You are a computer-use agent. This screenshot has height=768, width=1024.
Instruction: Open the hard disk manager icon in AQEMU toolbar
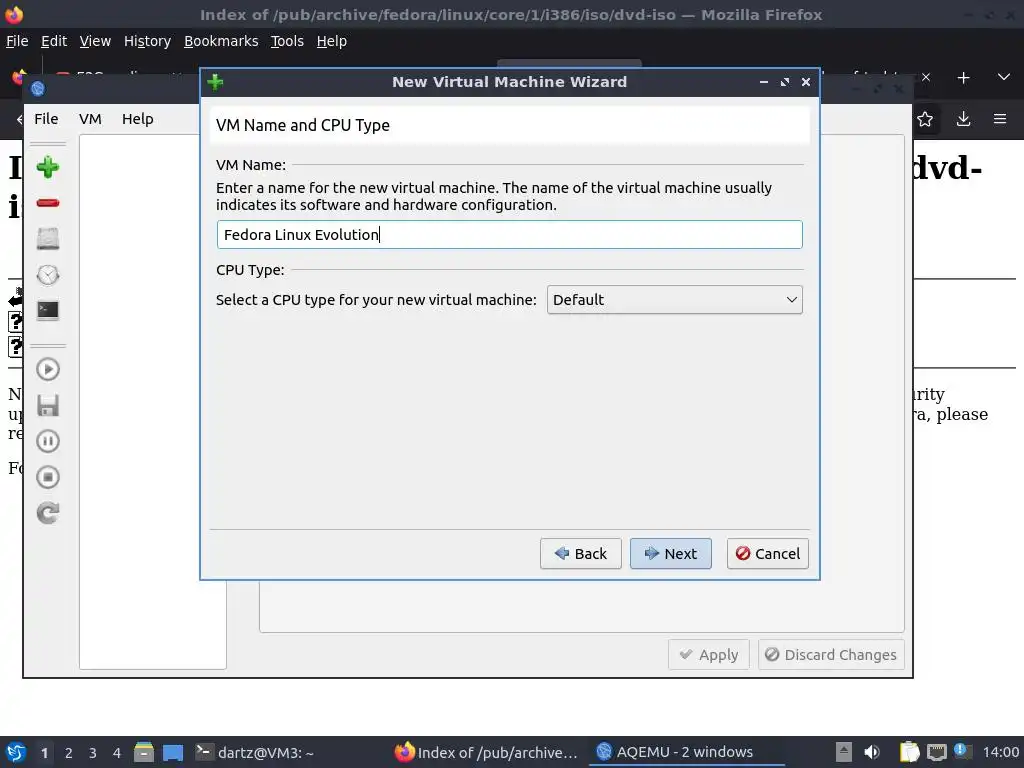tap(48, 238)
